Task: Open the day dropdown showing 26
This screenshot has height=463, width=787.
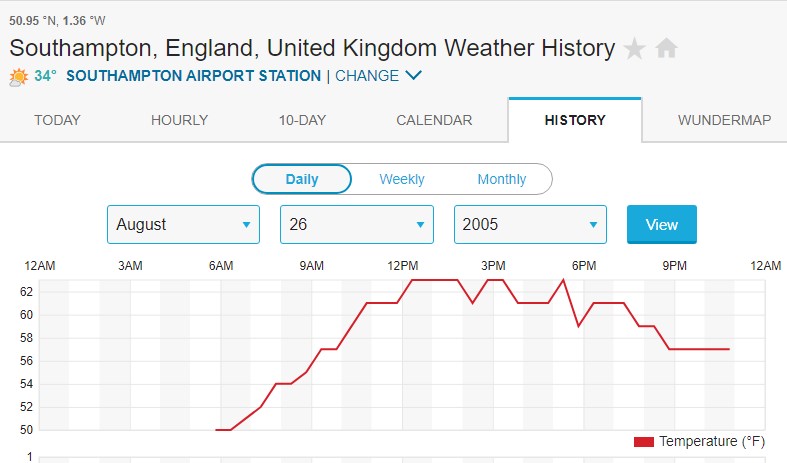Action: pos(357,225)
